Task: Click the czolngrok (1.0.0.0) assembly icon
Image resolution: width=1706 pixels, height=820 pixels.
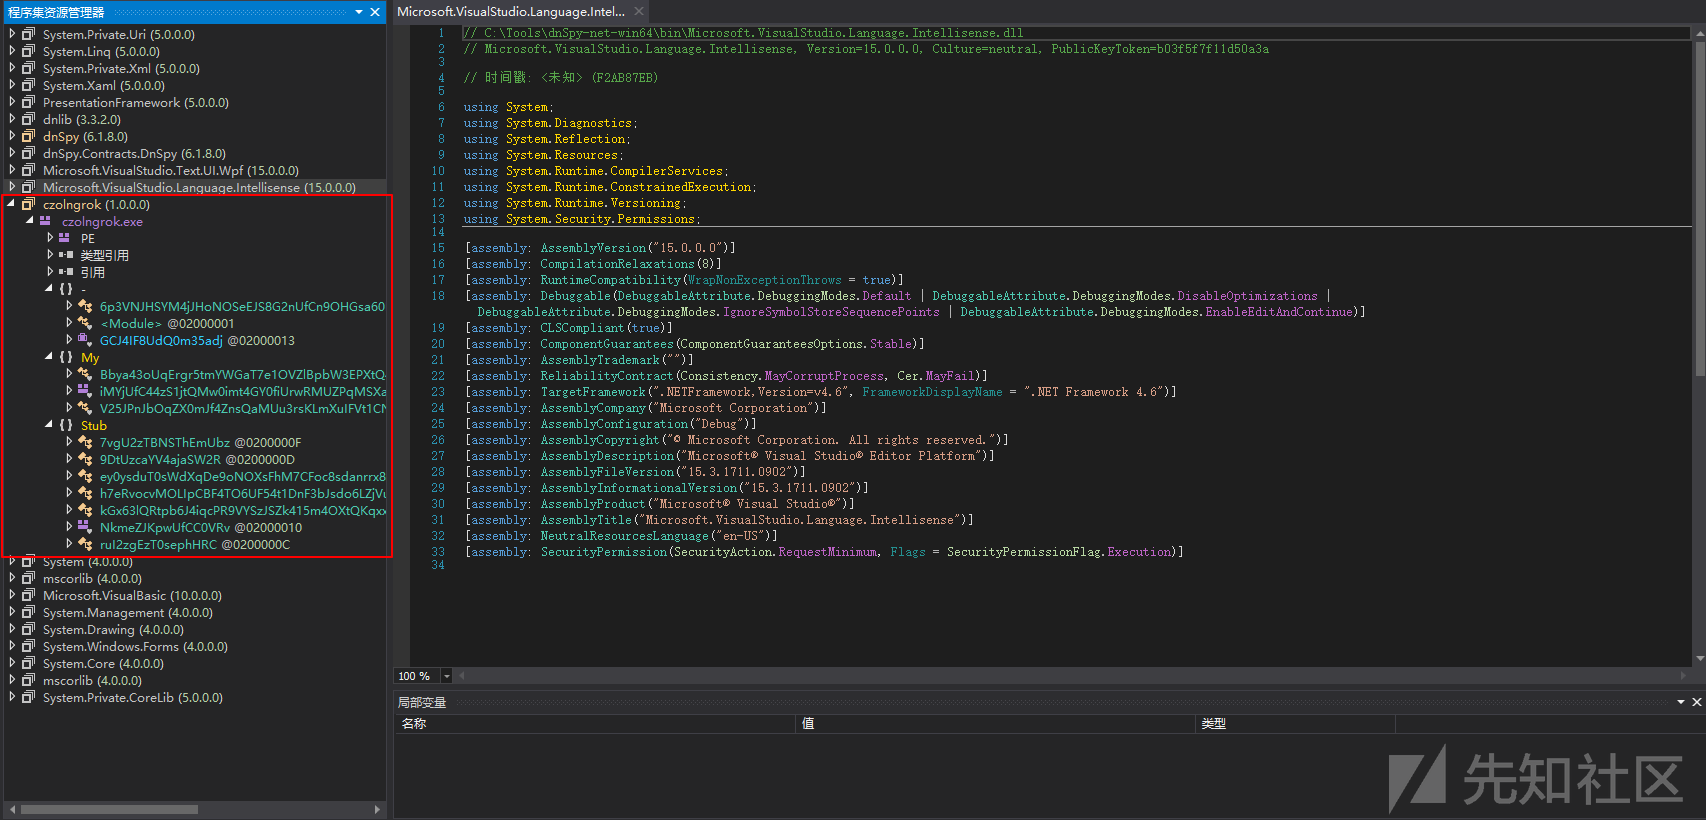Action: (x=29, y=204)
